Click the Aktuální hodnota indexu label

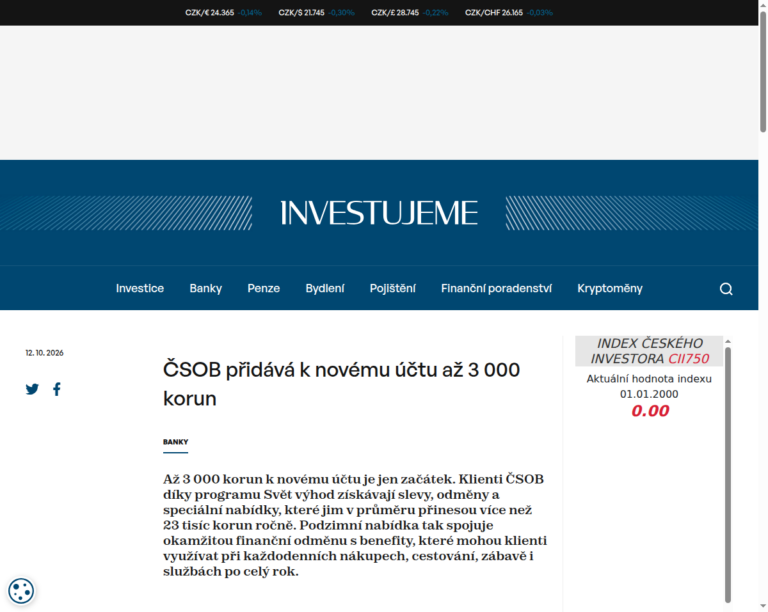tap(649, 378)
